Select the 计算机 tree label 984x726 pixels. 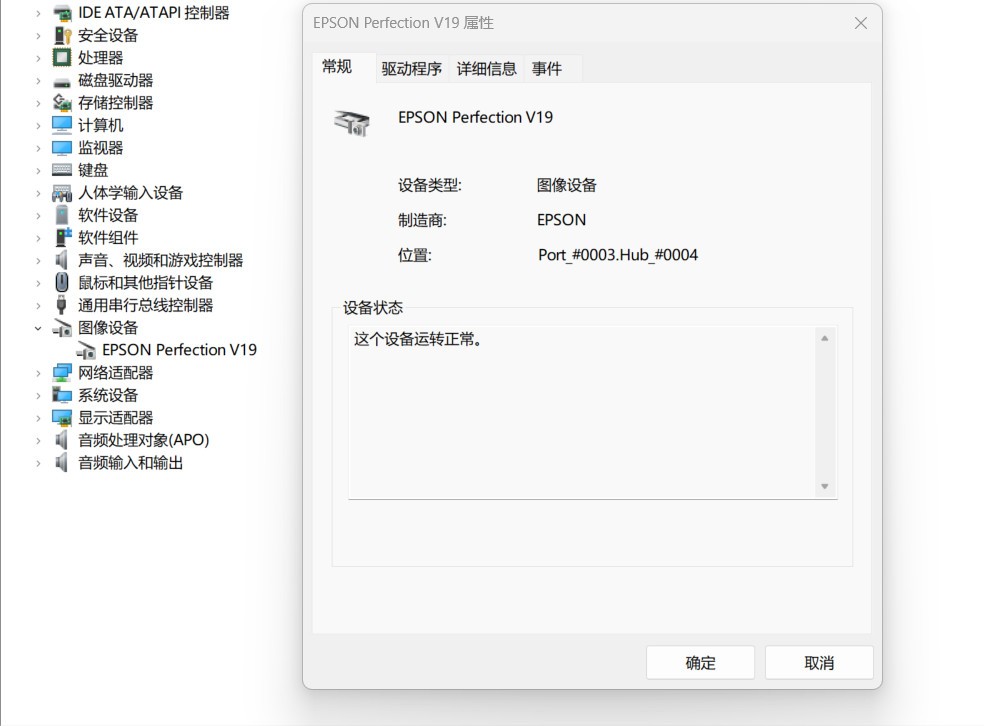pyautogui.click(x=100, y=125)
